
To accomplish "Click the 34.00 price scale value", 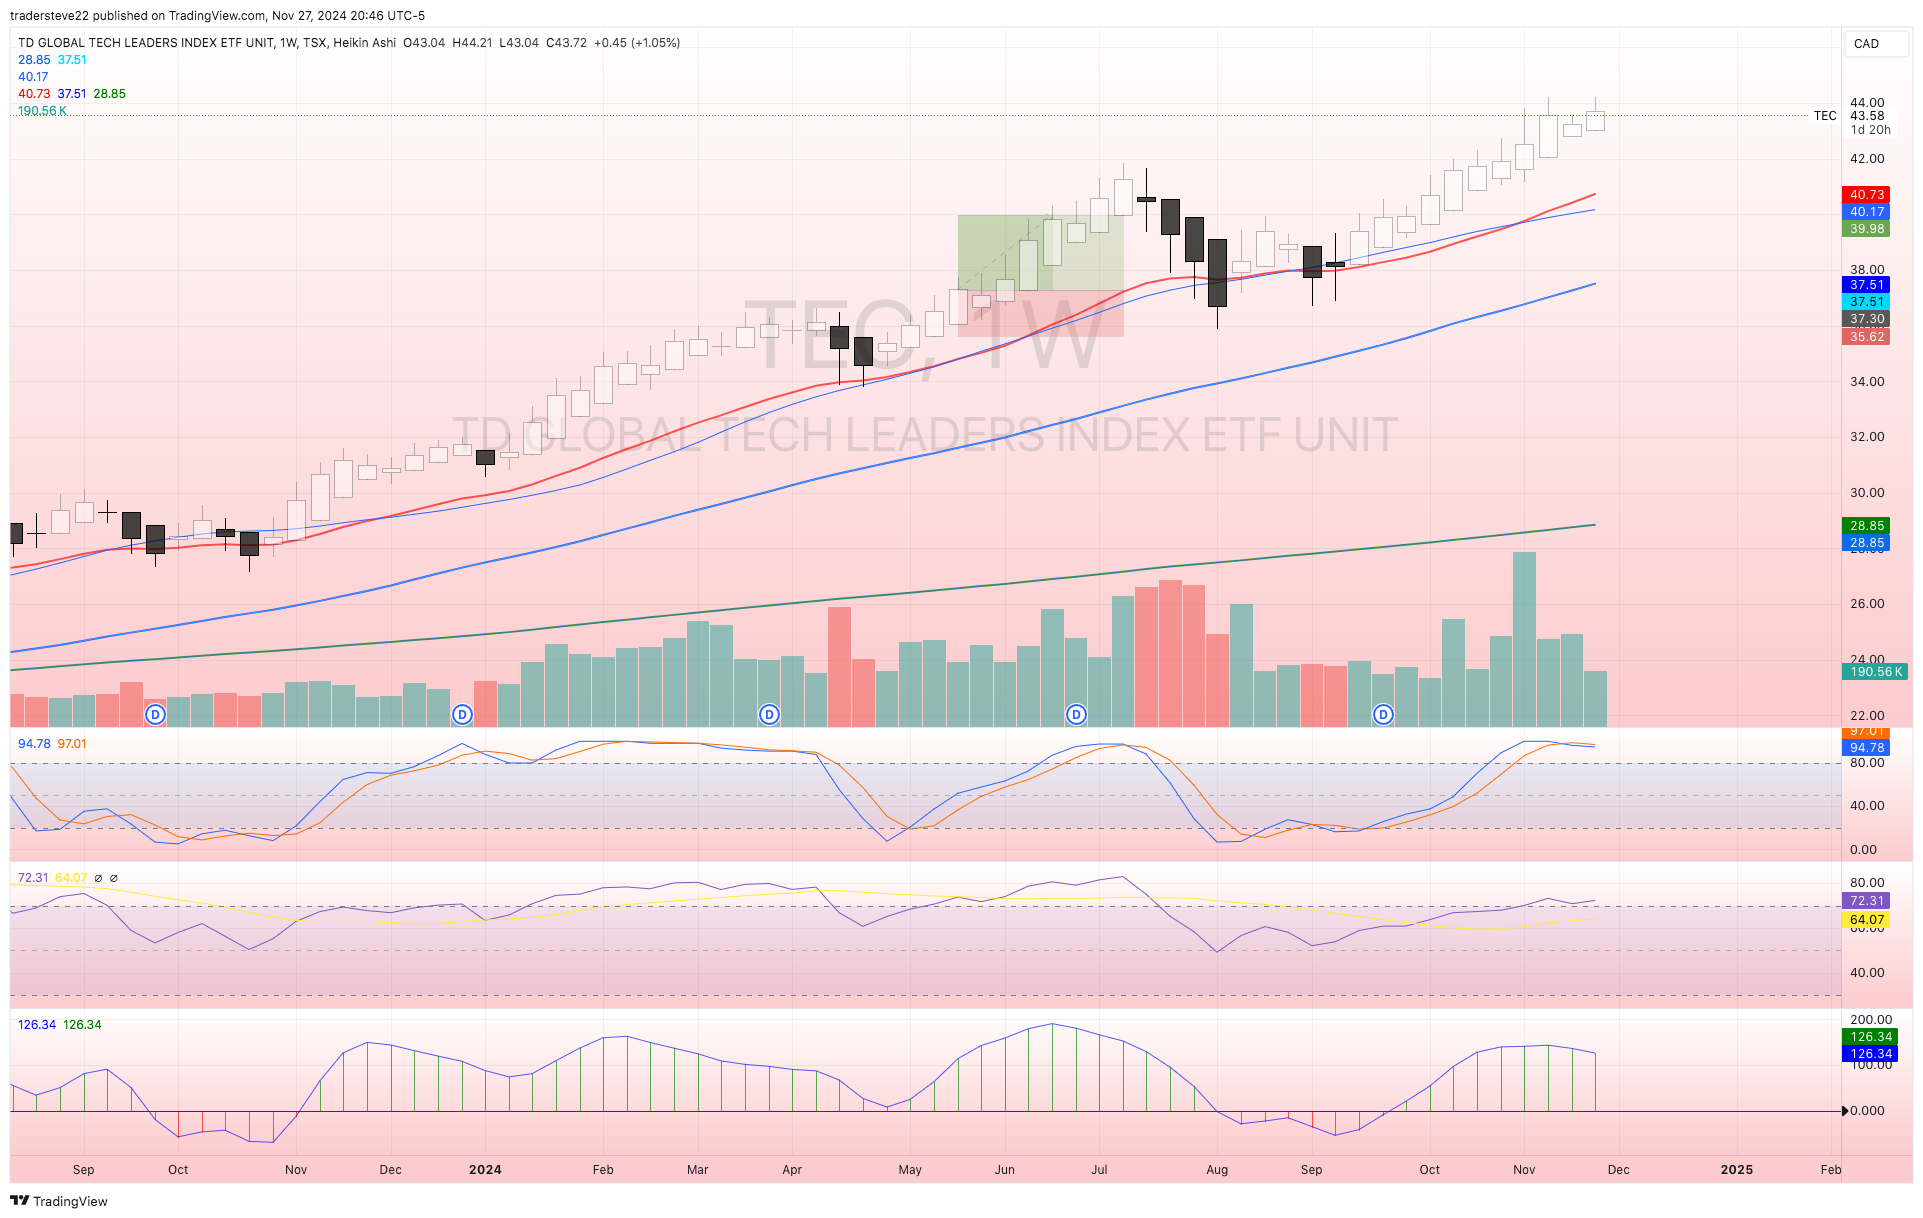I will (x=1867, y=382).
